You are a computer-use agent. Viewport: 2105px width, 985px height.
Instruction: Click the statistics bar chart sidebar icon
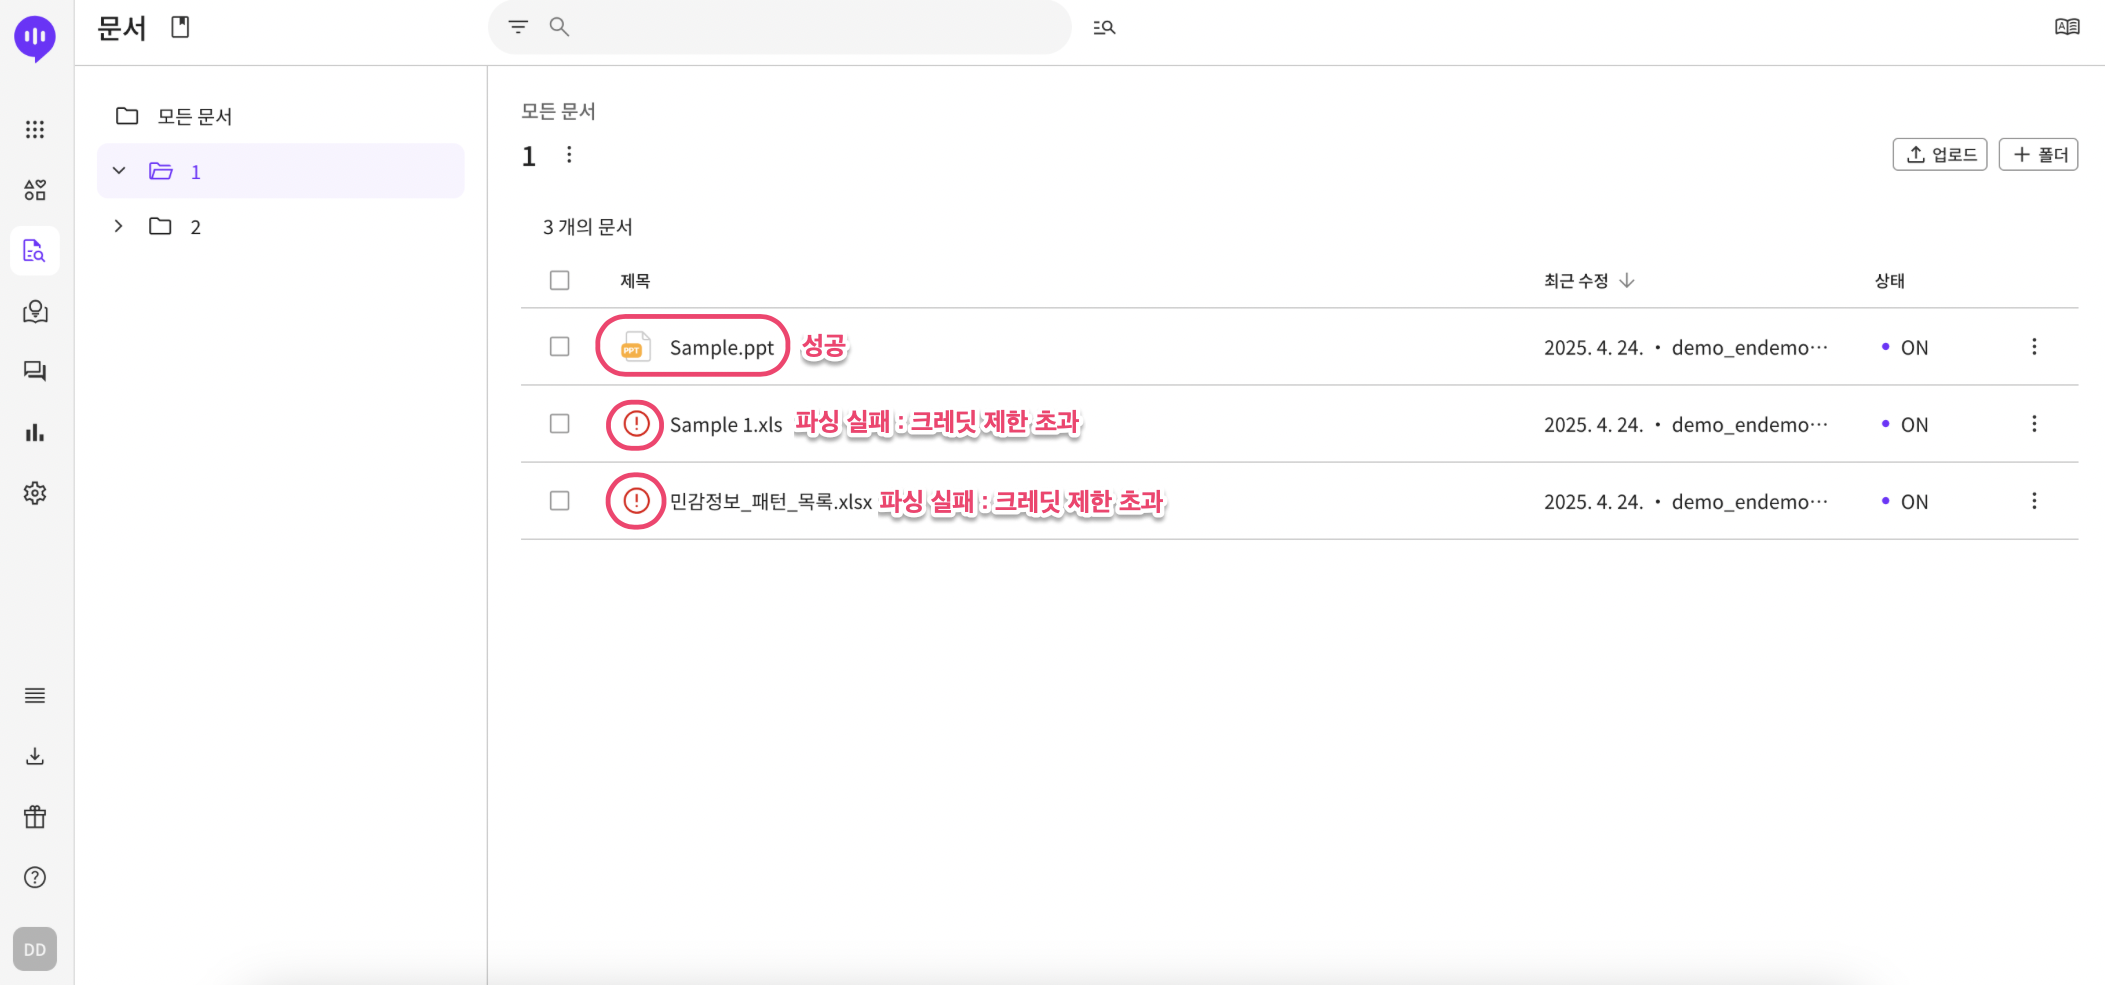[x=35, y=432]
